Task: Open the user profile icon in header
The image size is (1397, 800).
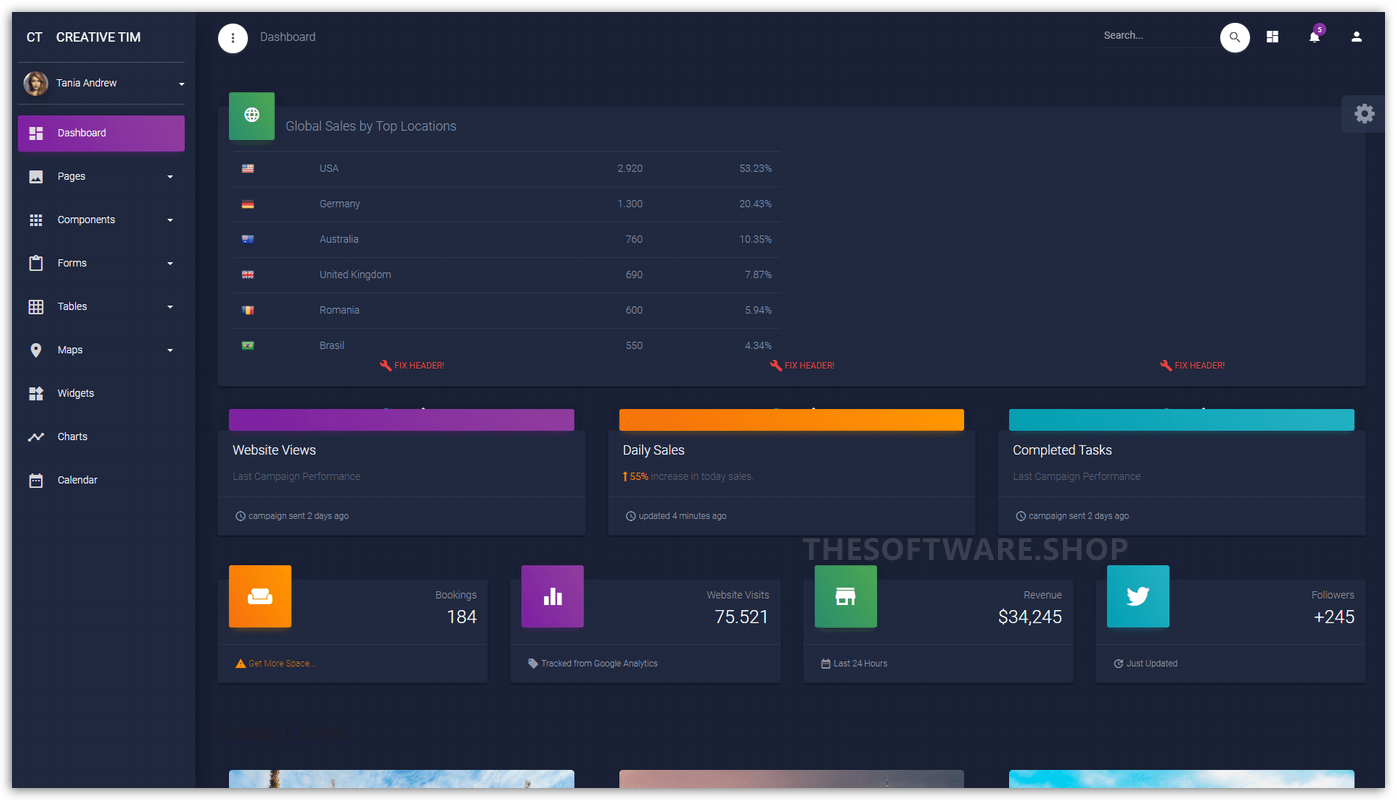Action: 1356,37
